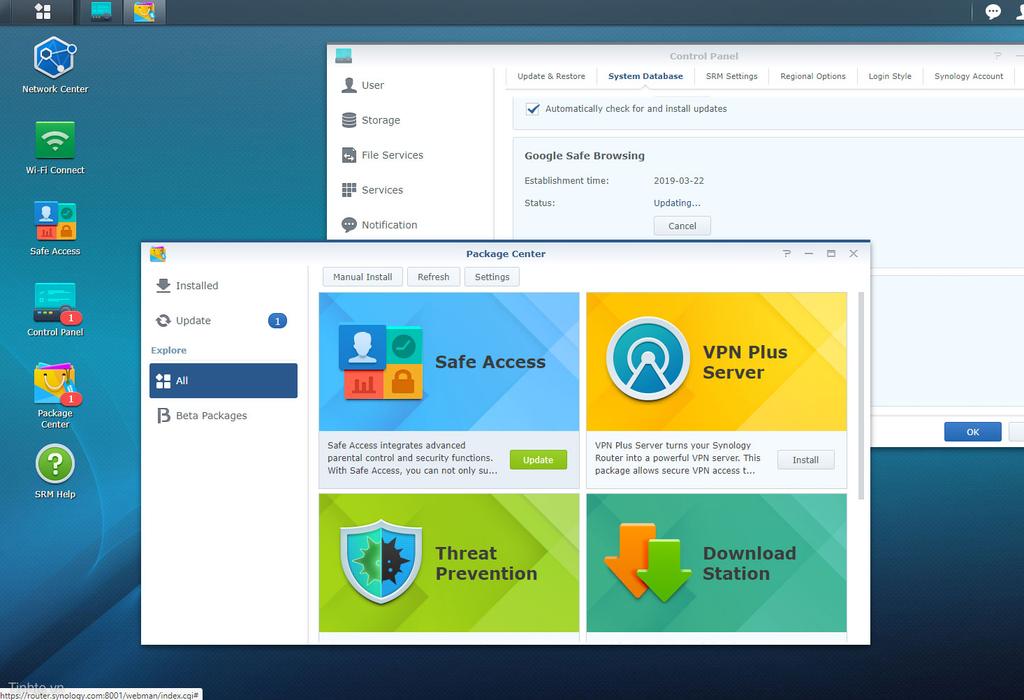Open the notifications chat bubble icon
Viewport: 1024px width, 700px height.
[x=993, y=11]
